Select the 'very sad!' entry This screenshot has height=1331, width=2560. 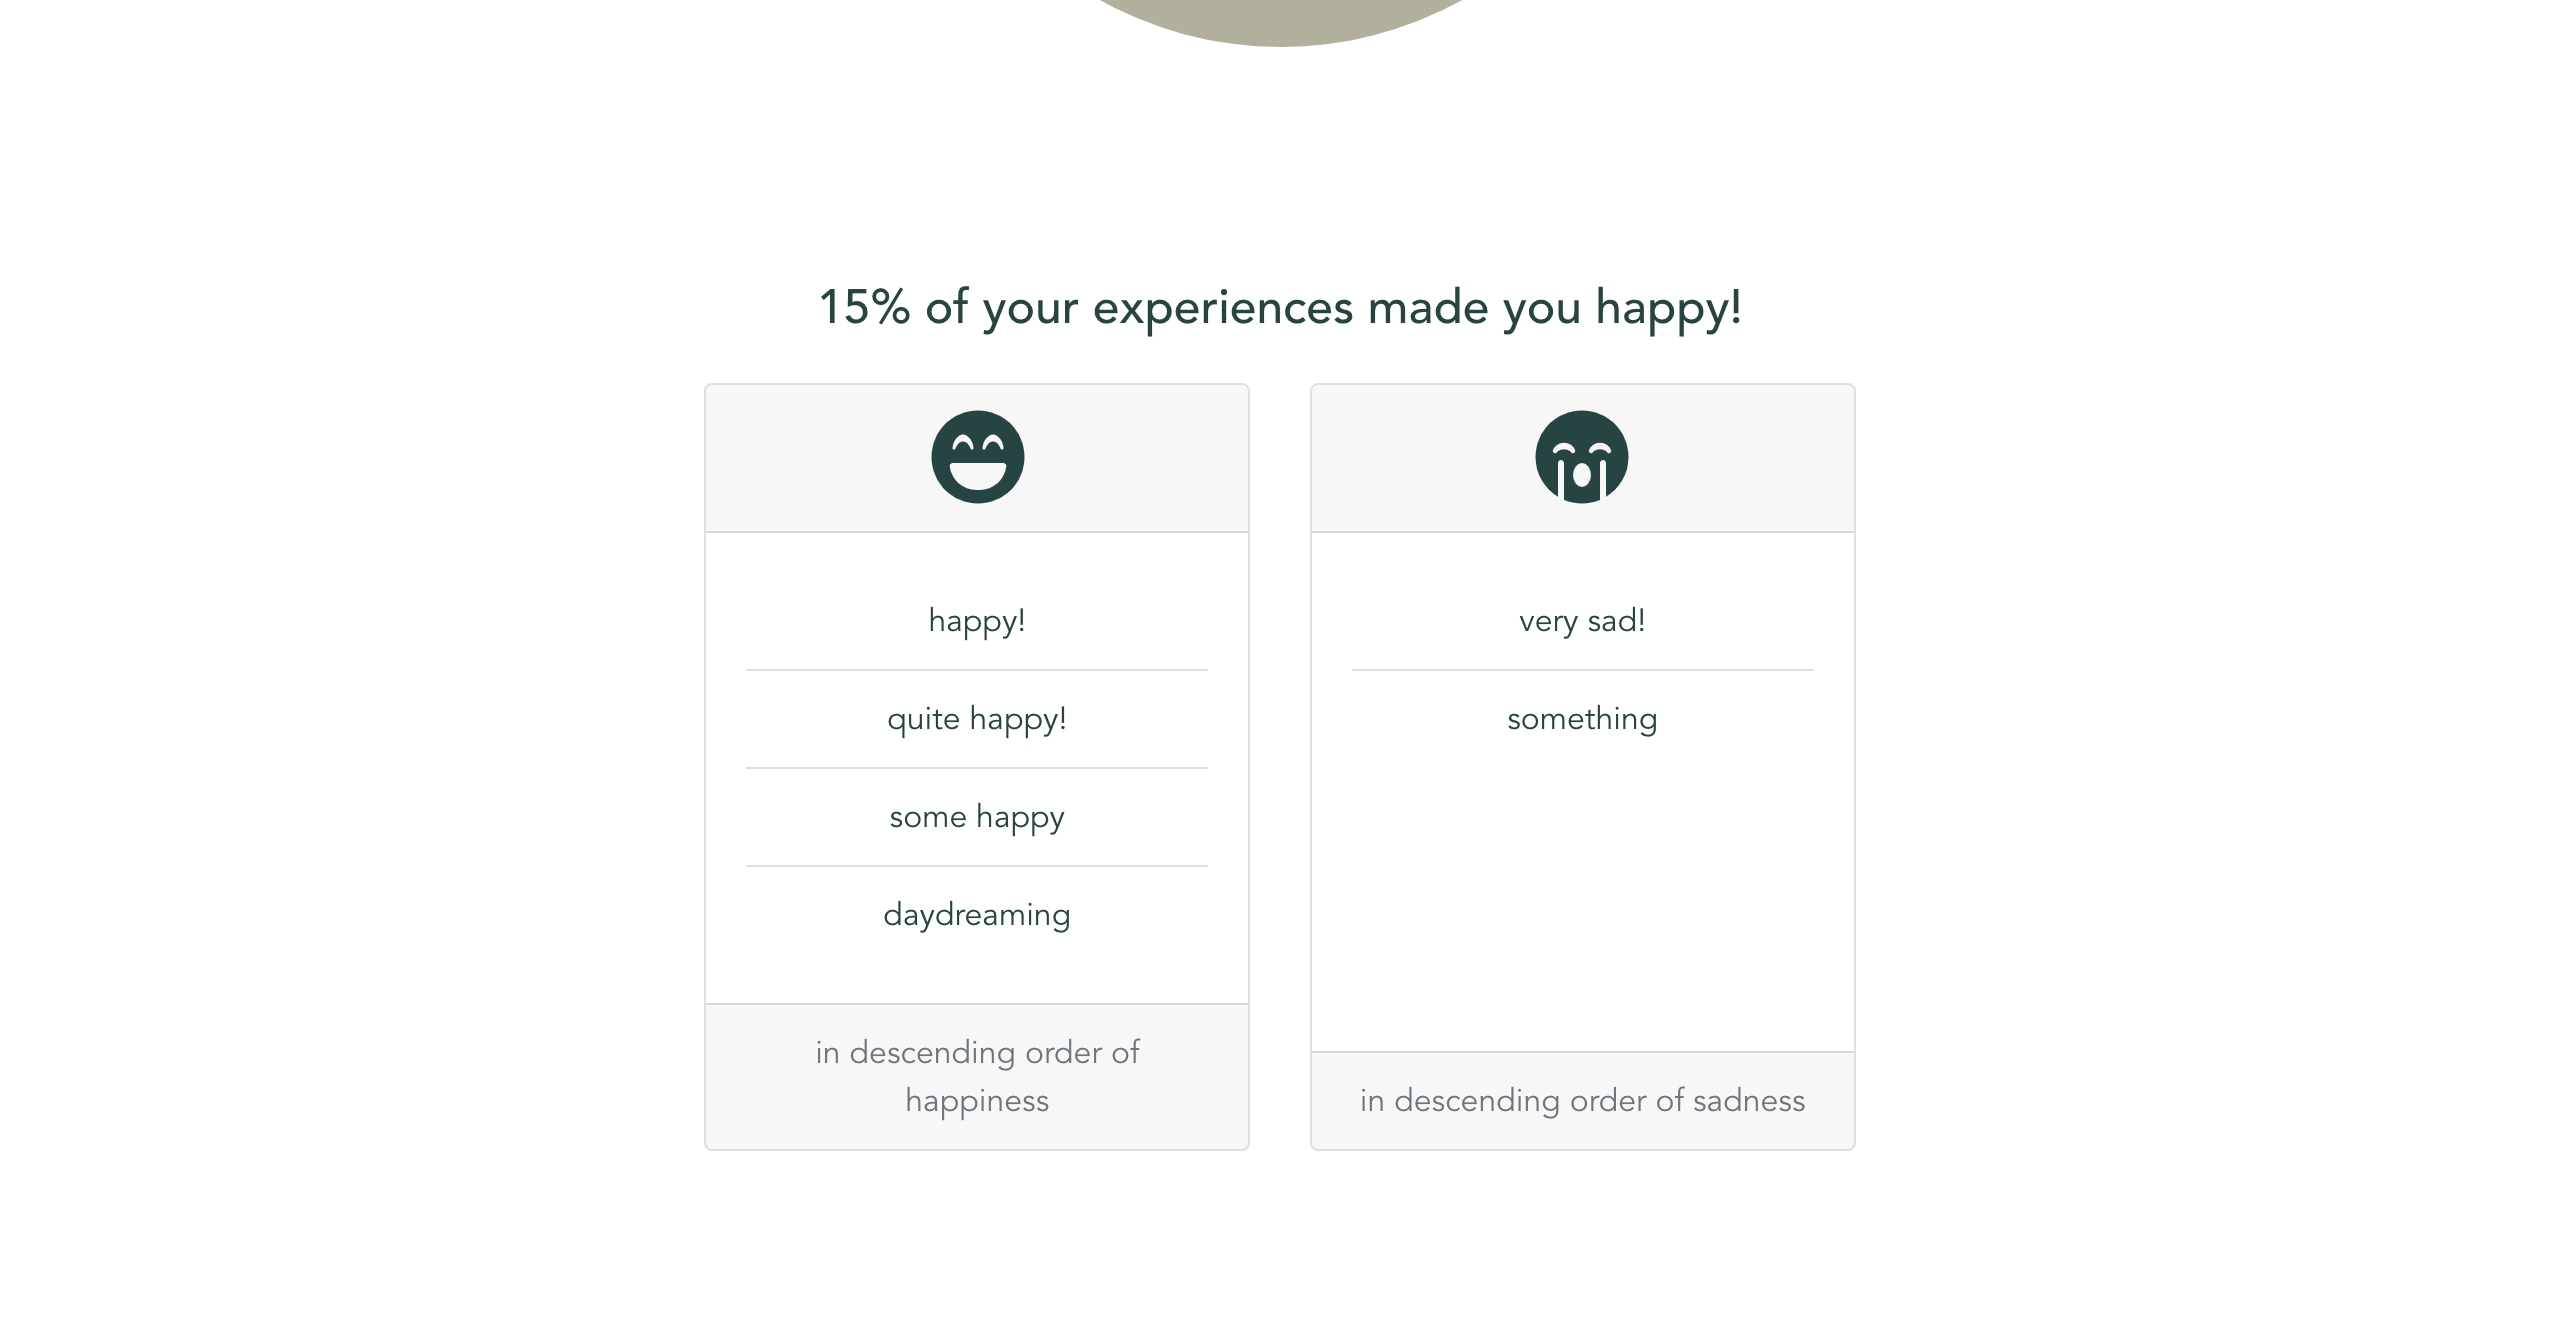(x=1582, y=621)
